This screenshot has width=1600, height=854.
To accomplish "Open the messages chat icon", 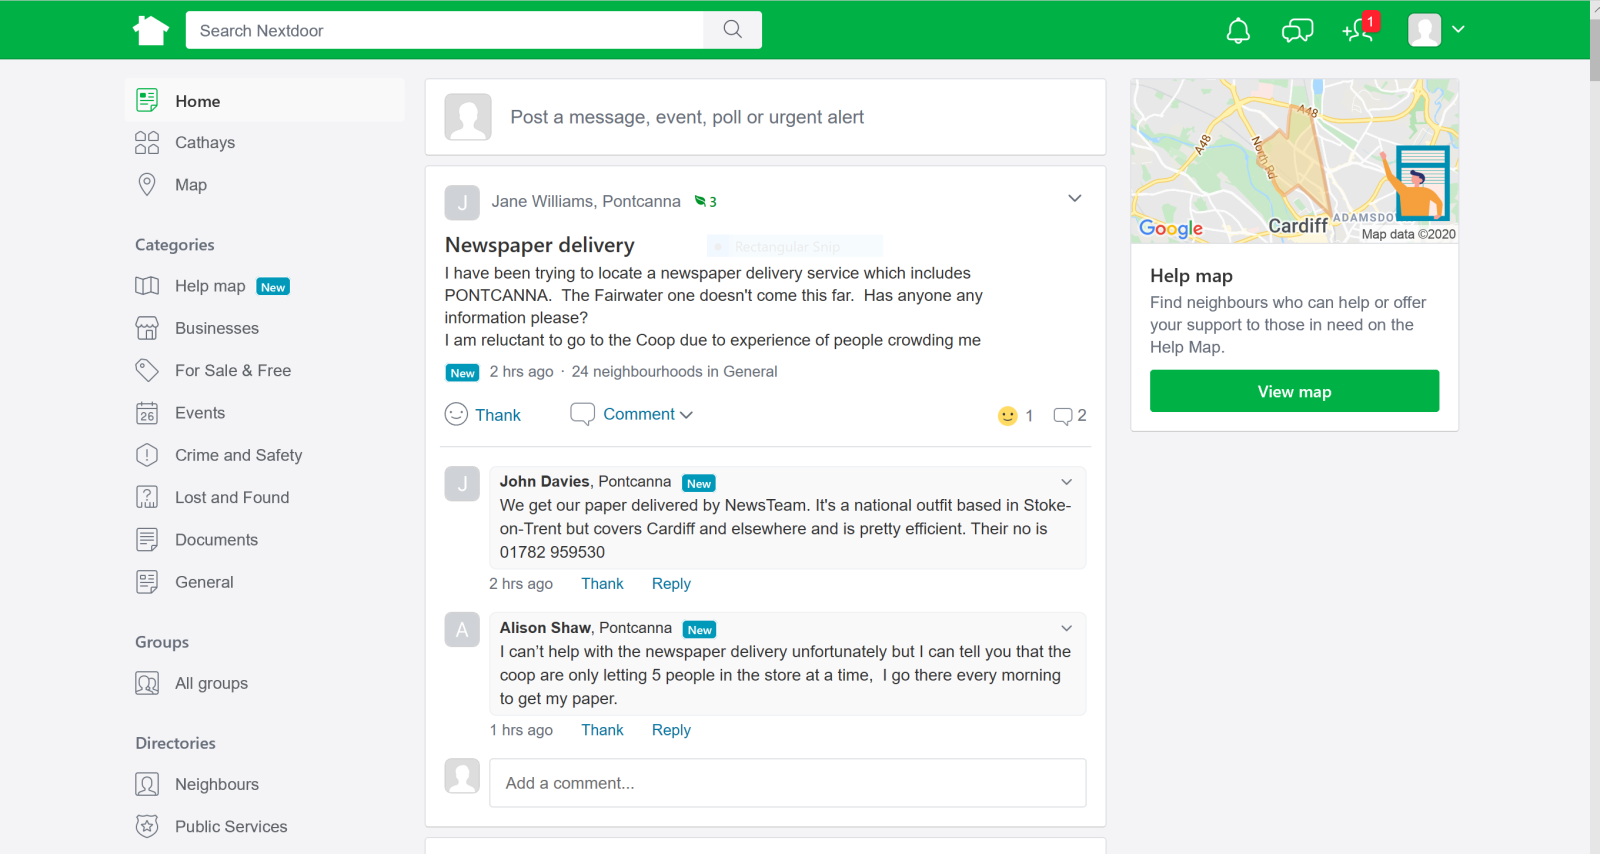I will click(x=1297, y=31).
